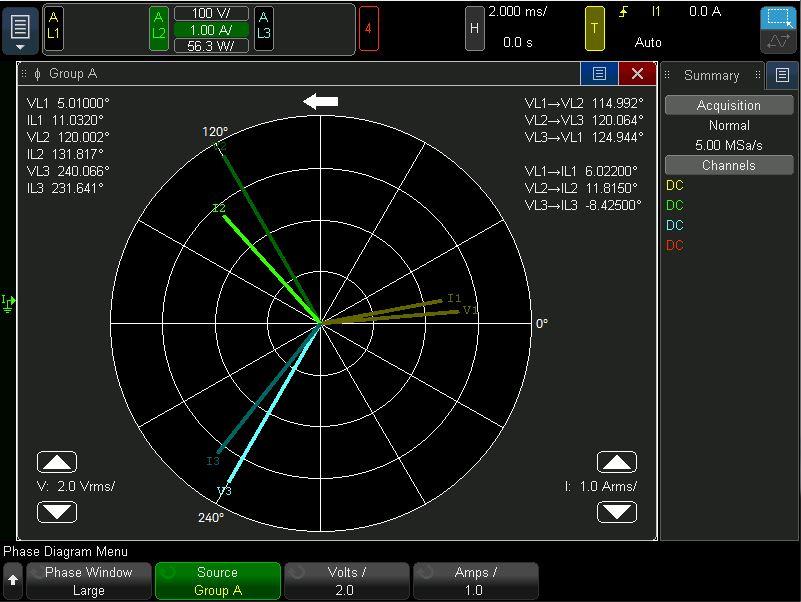Open the horizontal H timebase settings
The height and width of the screenshot is (602, 801).
476,28
